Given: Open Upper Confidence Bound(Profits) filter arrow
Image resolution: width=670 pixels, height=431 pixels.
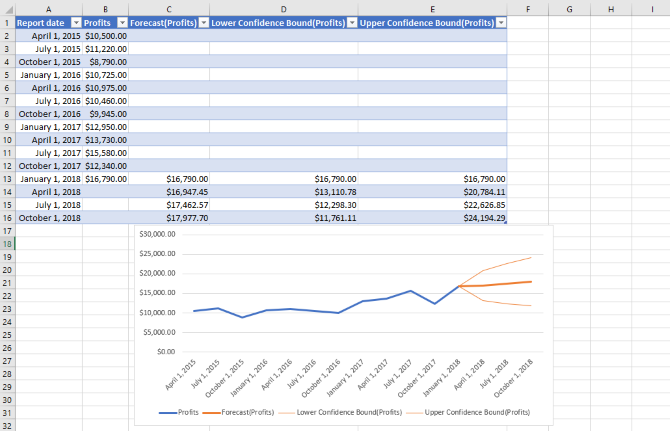Looking at the screenshot, I should point(500,22).
